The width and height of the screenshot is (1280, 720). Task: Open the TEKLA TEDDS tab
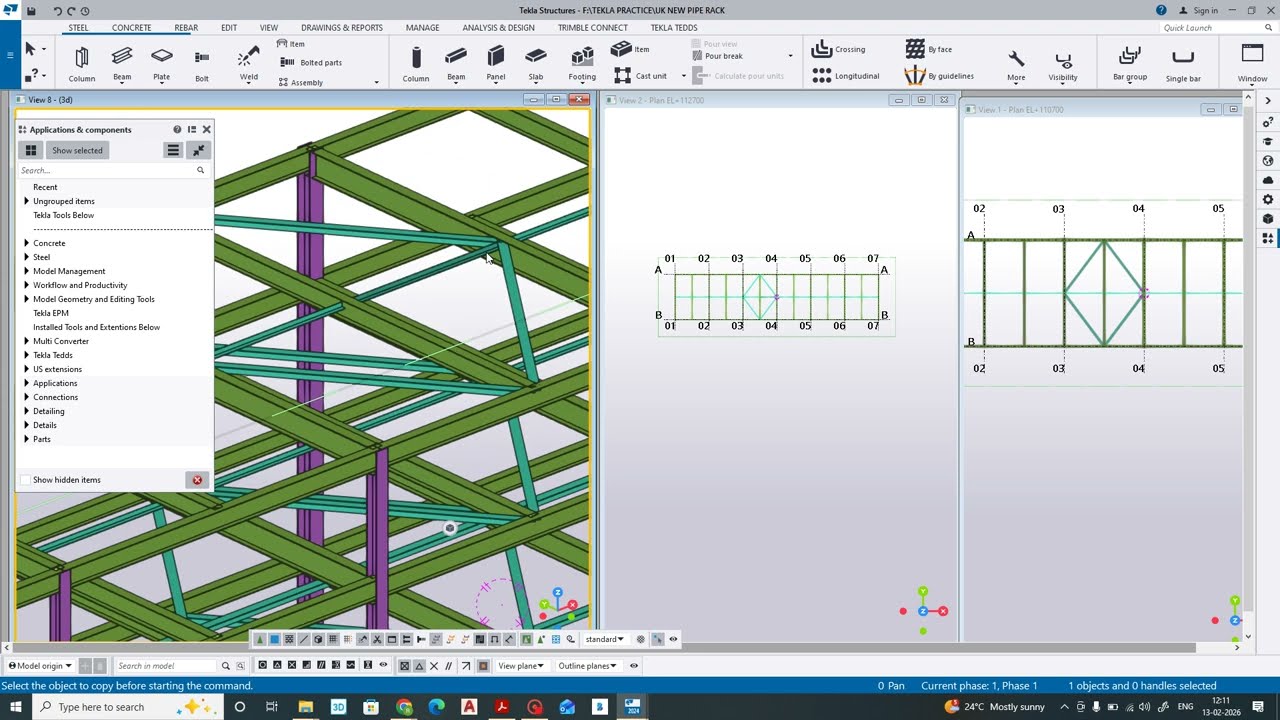click(x=674, y=28)
